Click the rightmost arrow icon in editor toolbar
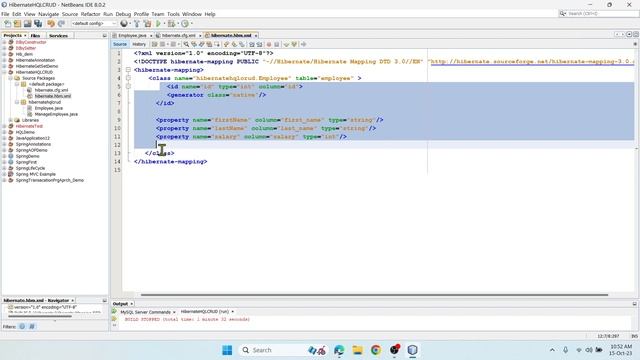 pyautogui.click(x=303, y=44)
